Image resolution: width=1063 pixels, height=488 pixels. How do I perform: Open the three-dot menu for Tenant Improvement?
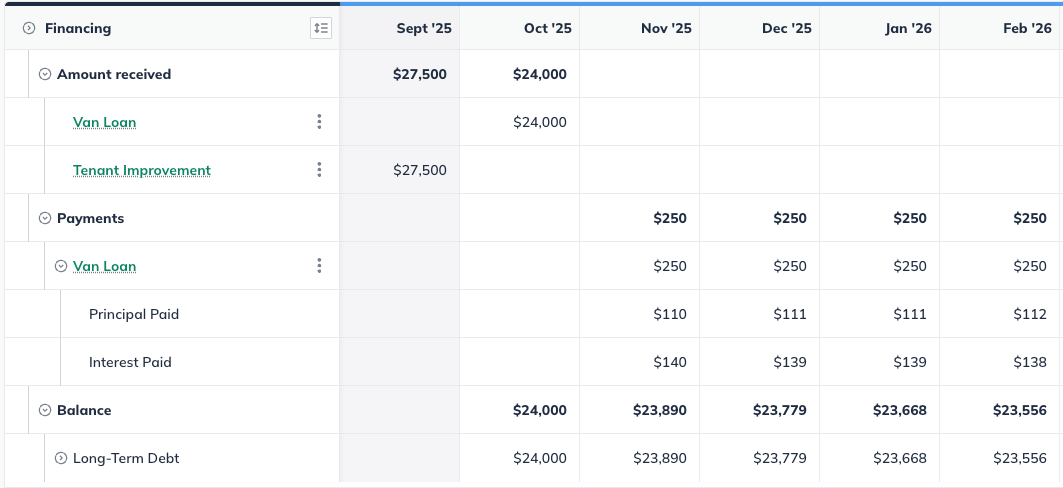[x=319, y=169]
